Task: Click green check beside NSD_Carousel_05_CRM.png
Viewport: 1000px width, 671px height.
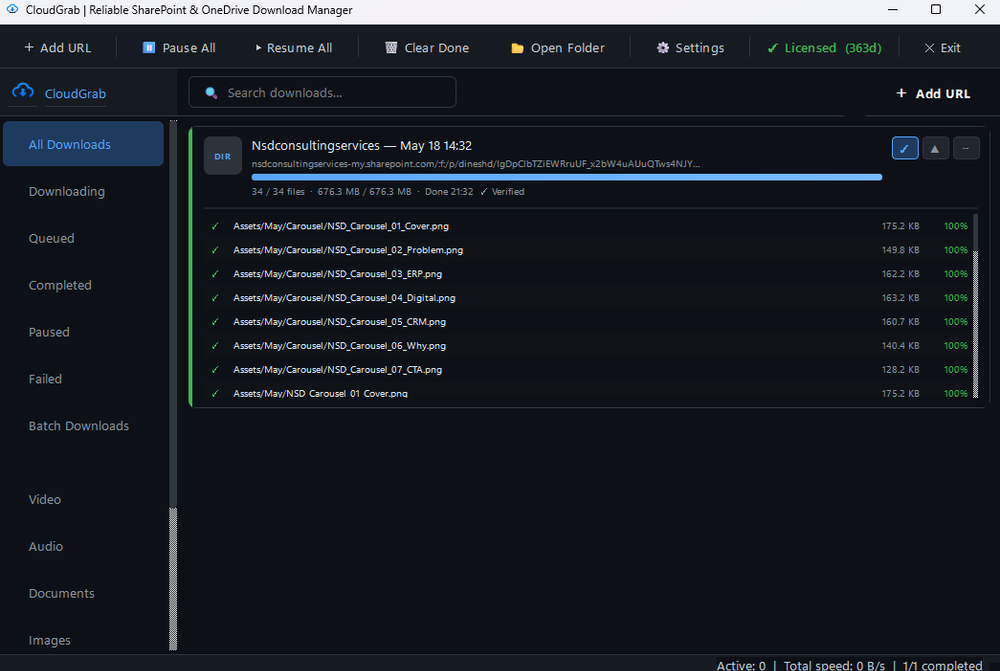Action: point(215,321)
